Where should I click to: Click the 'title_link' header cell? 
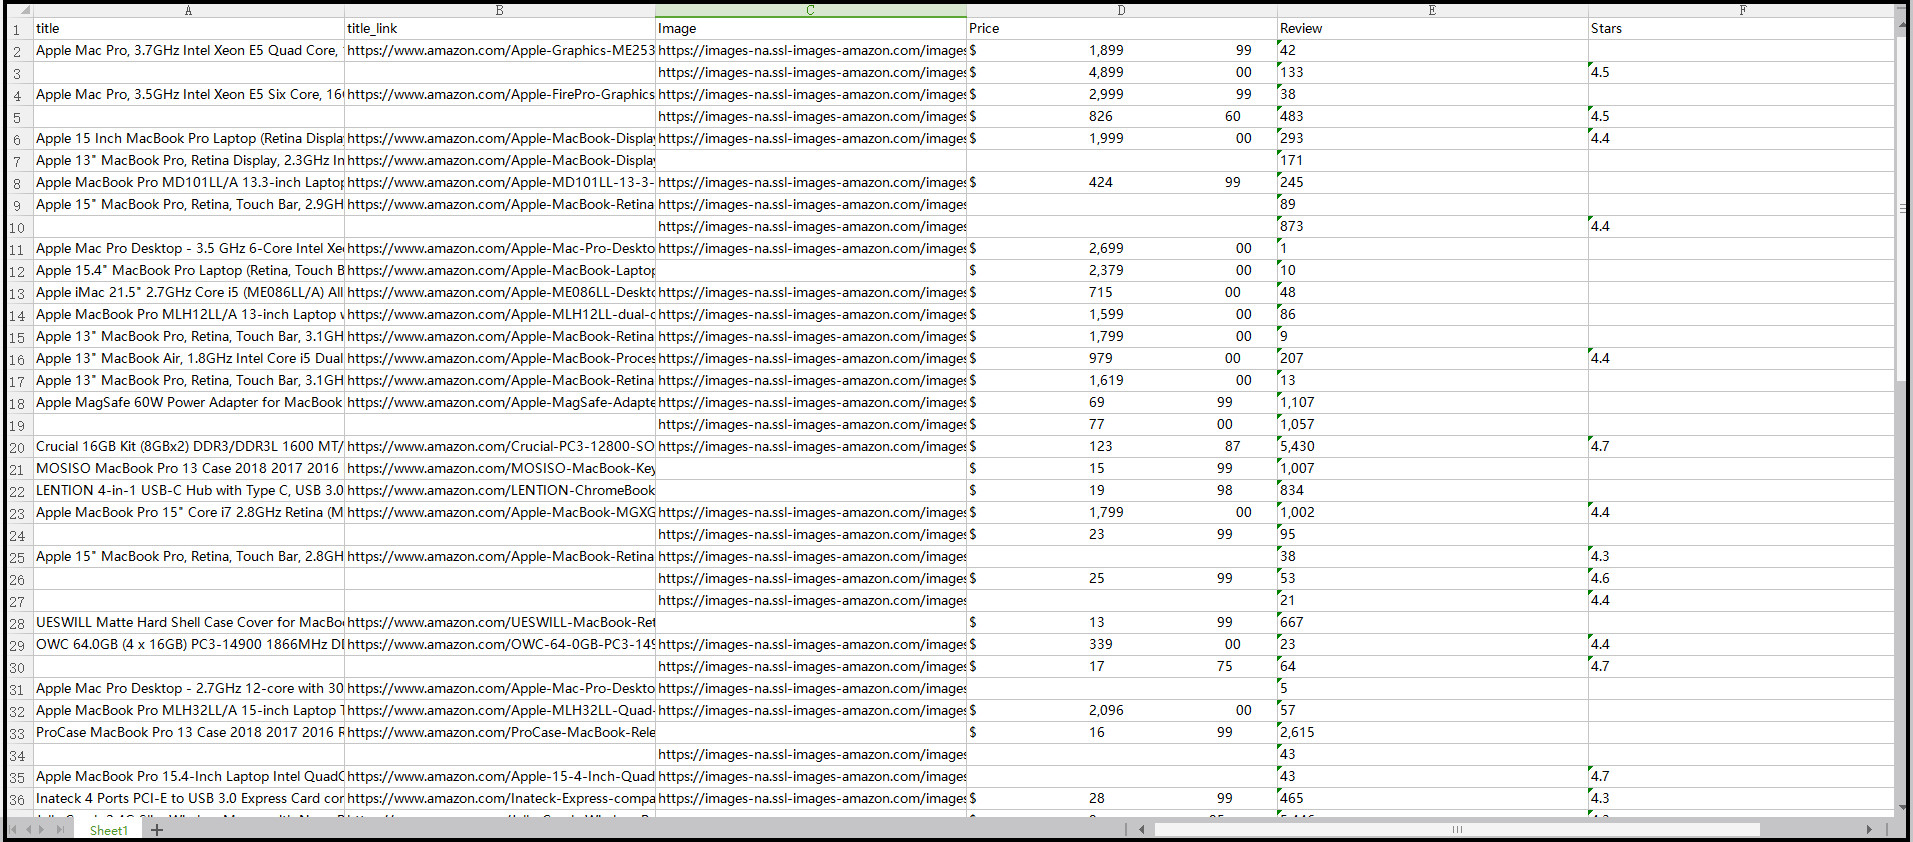click(x=500, y=29)
